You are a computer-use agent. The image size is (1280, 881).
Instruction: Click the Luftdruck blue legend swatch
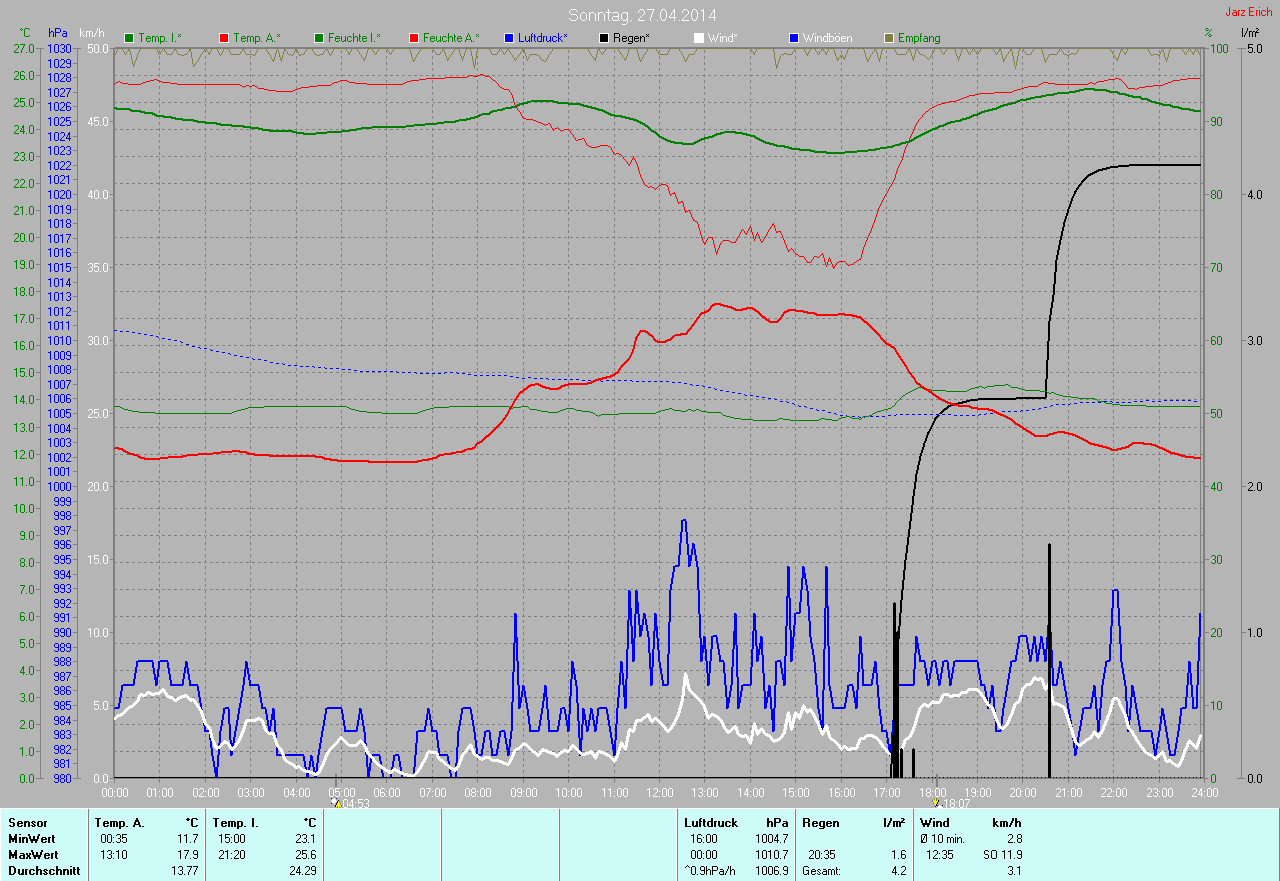click(x=509, y=38)
